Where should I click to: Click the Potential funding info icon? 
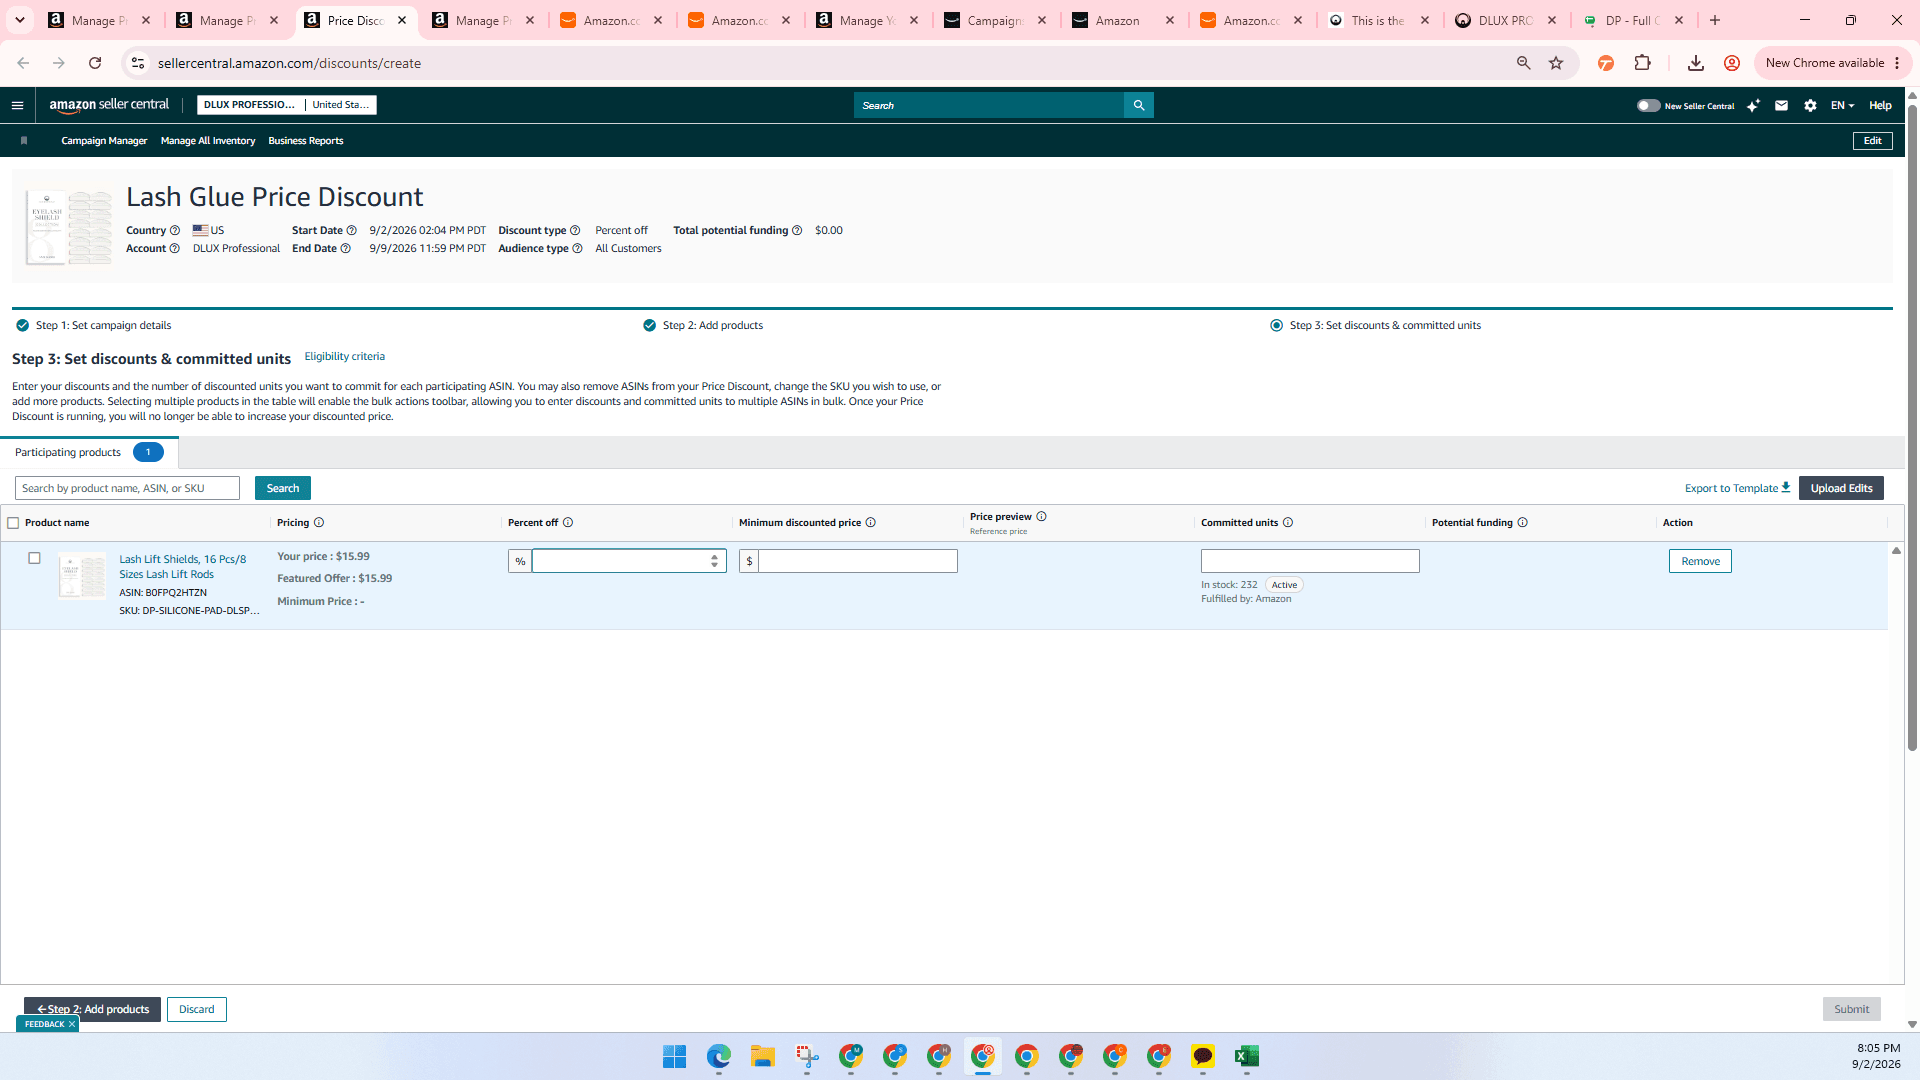tap(1523, 523)
